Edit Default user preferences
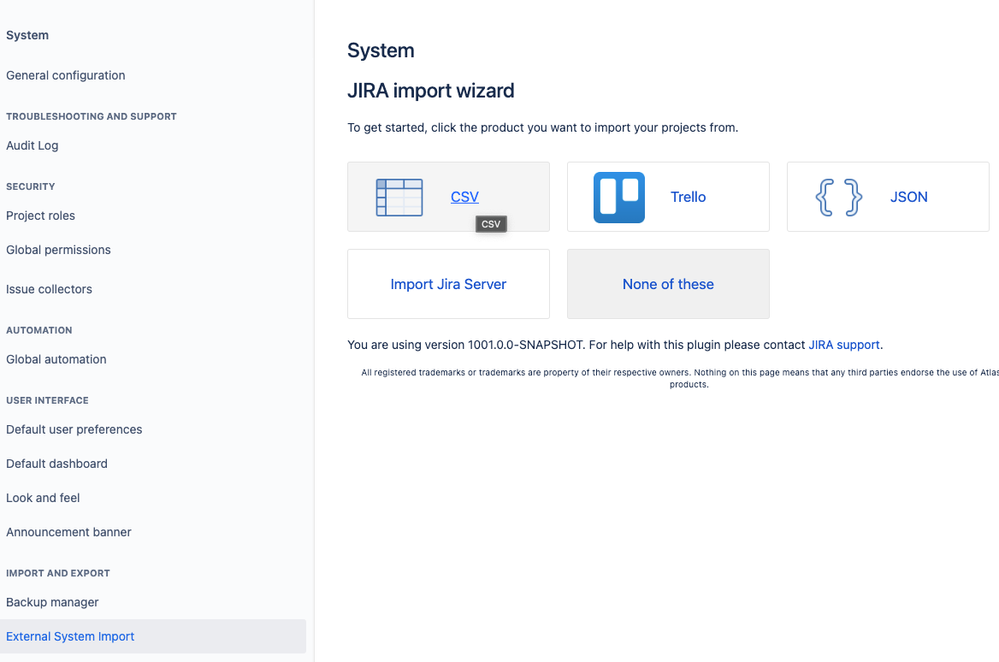Viewport: 999px width, 662px height. 74,428
